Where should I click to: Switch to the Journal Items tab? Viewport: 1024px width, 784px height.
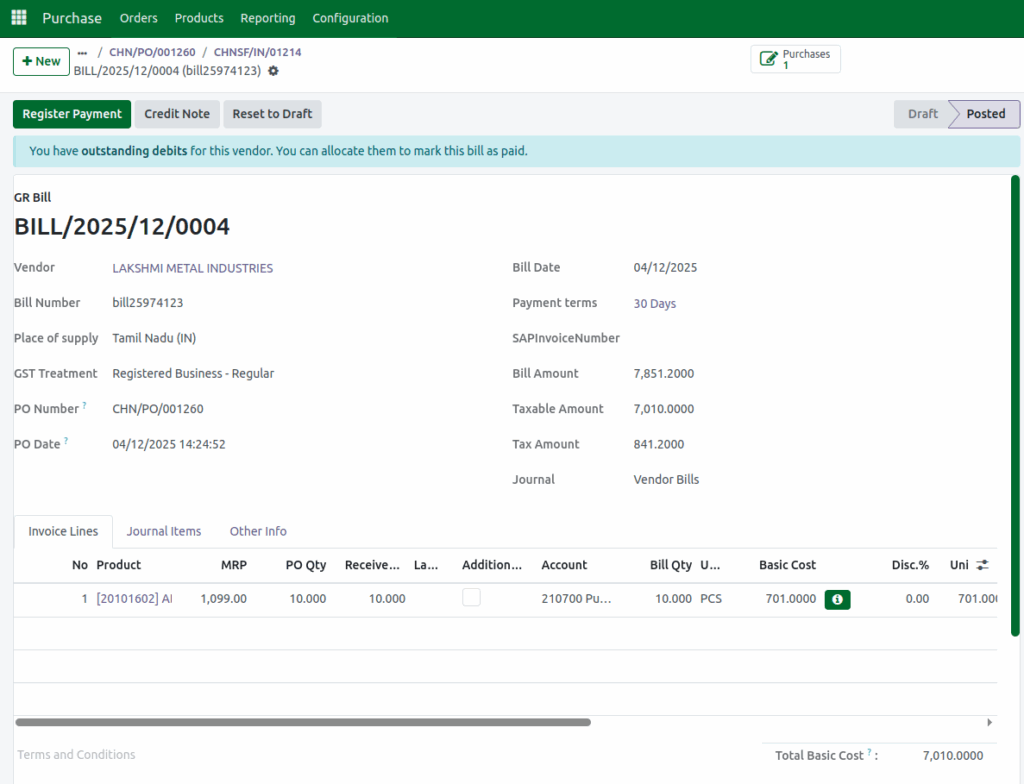[x=163, y=531]
